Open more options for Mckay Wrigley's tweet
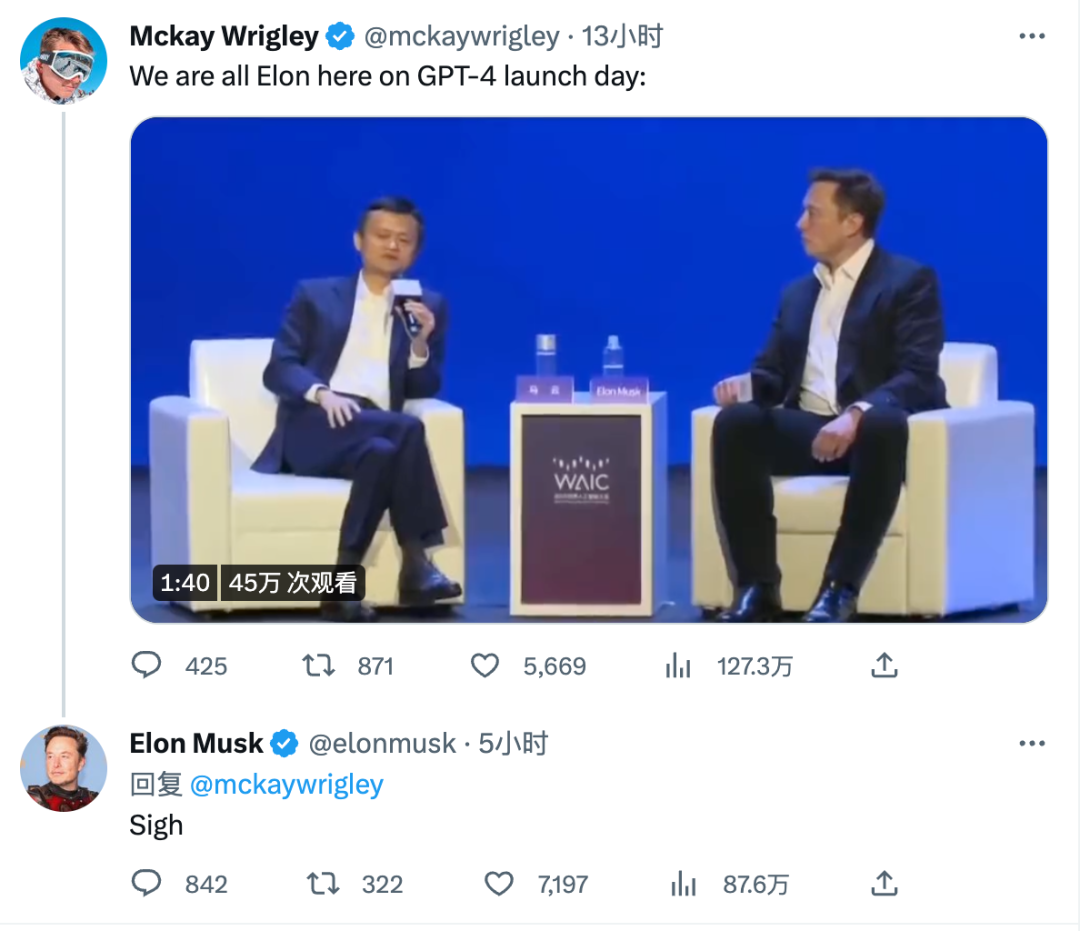The width and height of the screenshot is (1080, 931). click(1031, 37)
